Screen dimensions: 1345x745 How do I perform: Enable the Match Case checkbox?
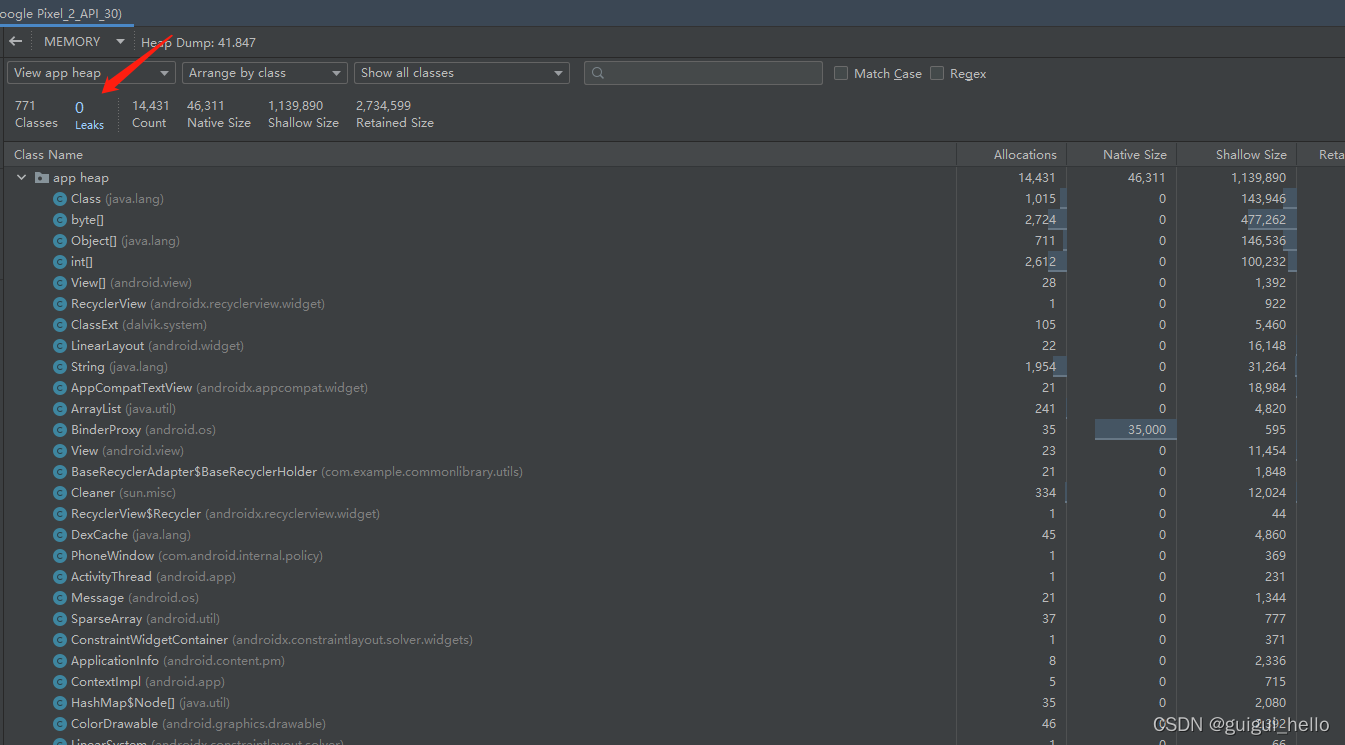point(841,73)
